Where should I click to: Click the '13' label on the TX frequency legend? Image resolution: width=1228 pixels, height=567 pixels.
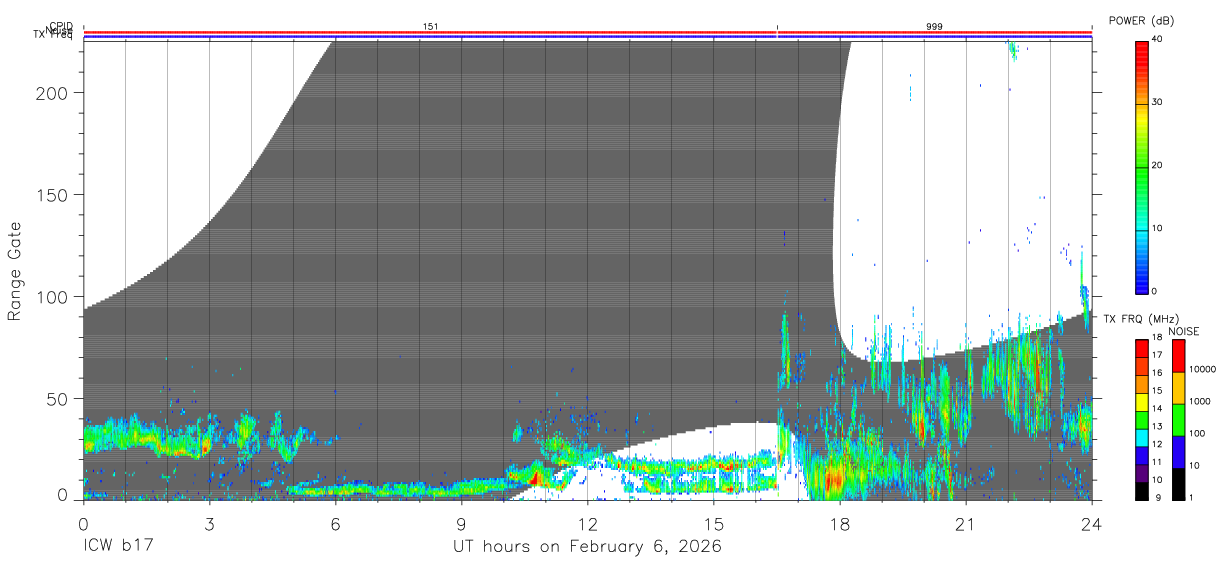[x=1157, y=426]
